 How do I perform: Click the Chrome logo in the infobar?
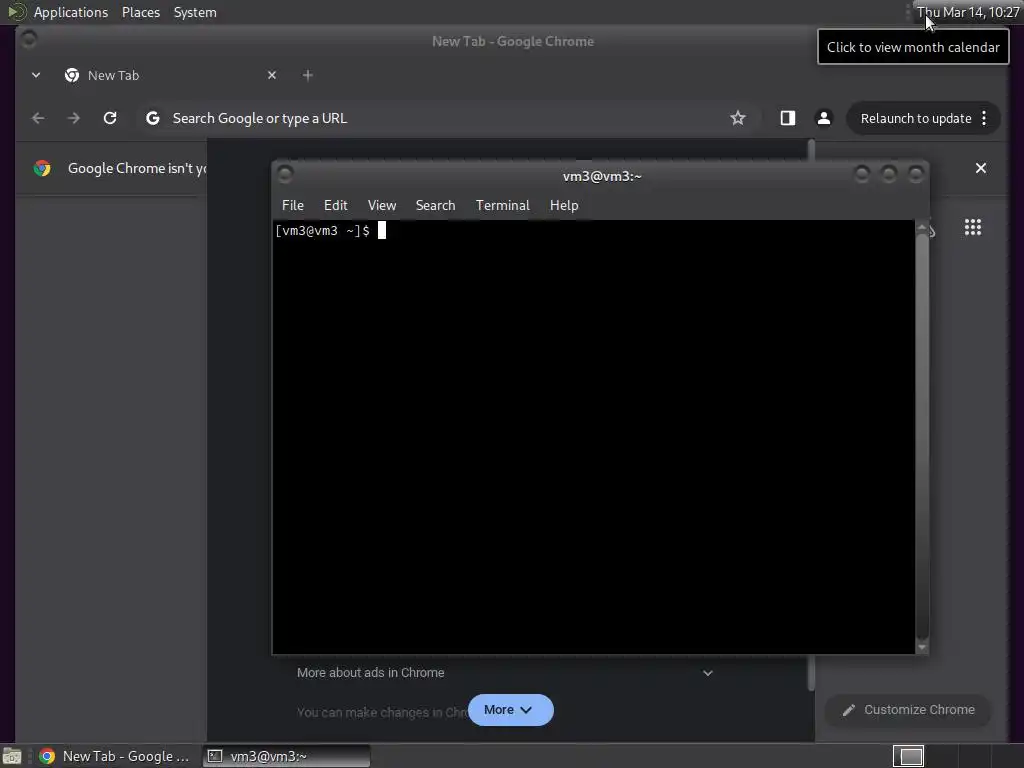[x=42, y=168]
